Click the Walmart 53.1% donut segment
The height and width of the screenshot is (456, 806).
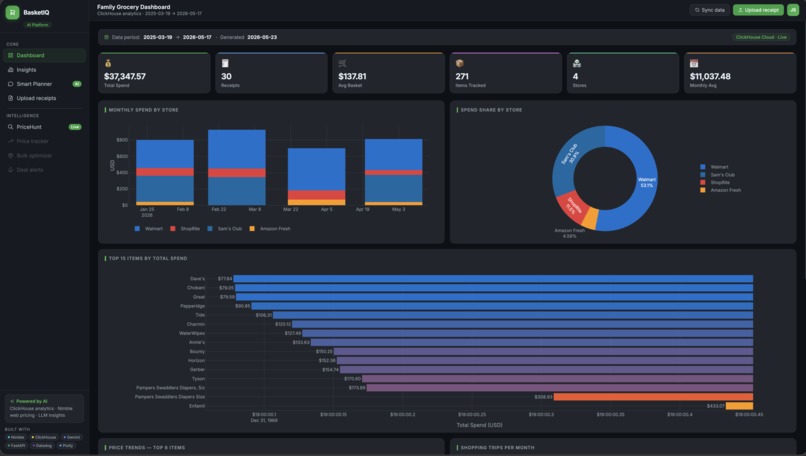coord(646,183)
